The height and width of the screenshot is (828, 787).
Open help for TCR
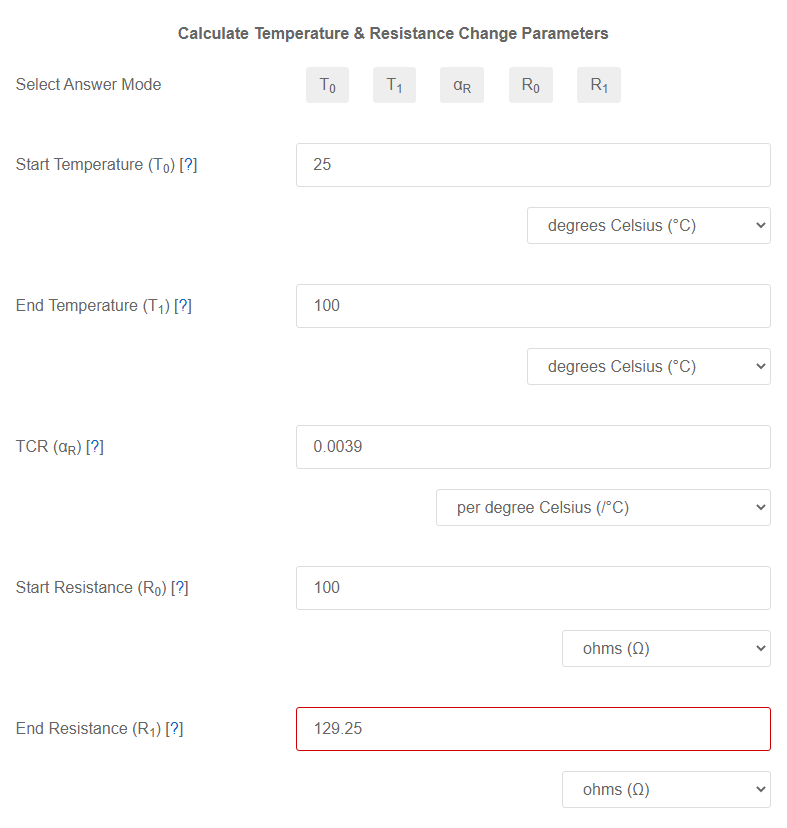click(x=94, y=447)
